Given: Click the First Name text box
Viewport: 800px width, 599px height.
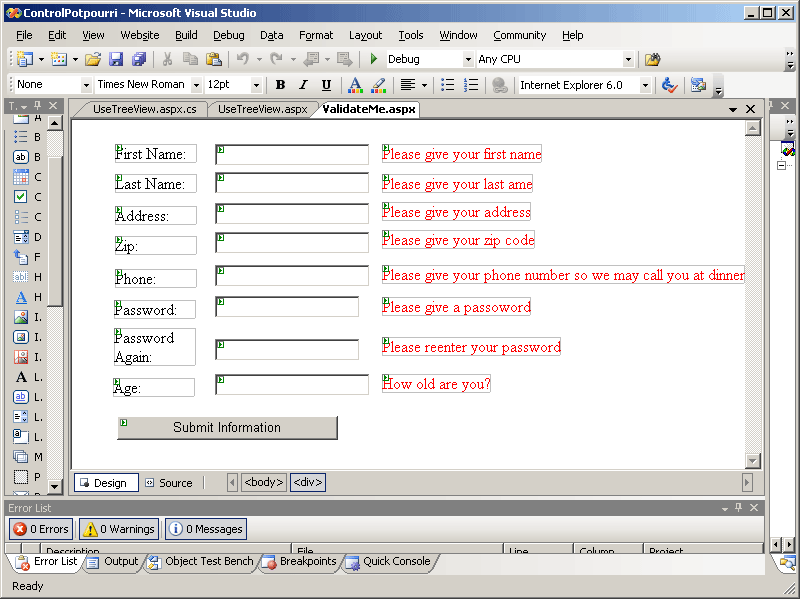Looking at the screenshot, I should 292,155.
